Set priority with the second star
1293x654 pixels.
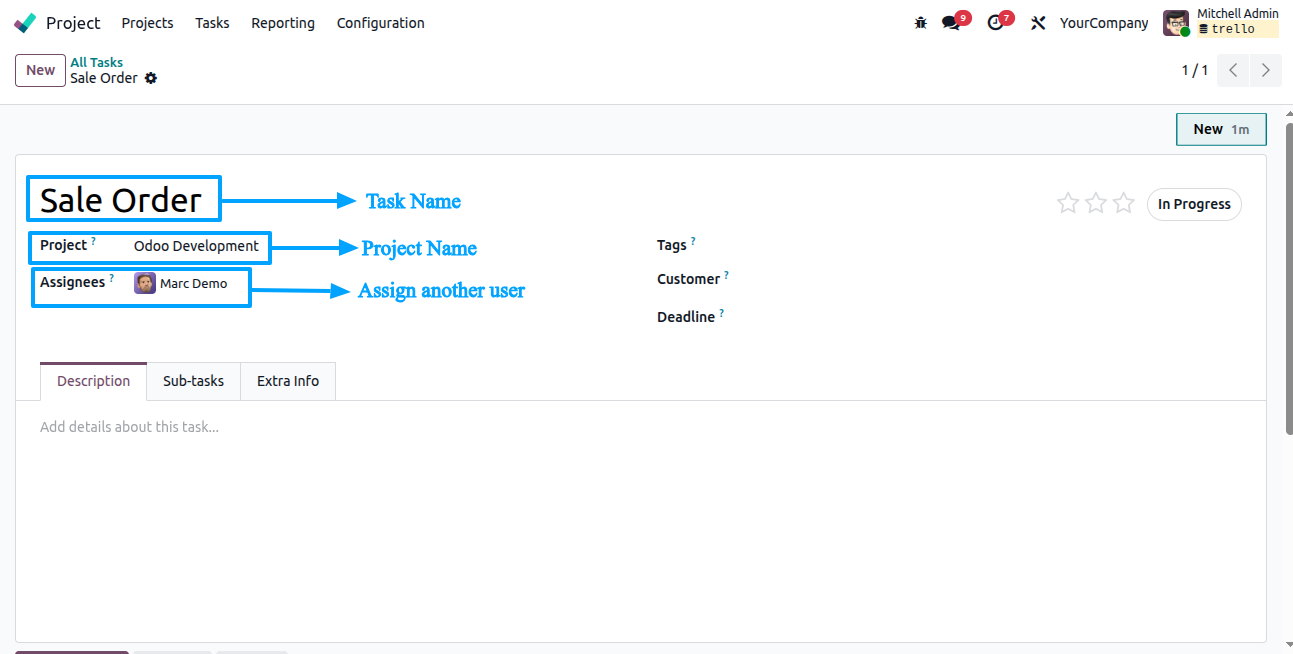[x=1096, y=203]
